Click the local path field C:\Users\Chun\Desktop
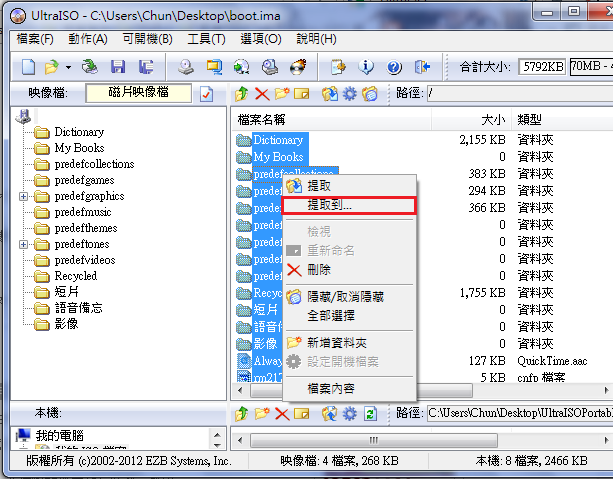This screenshot has width=613, height=479. coord(520,413)
